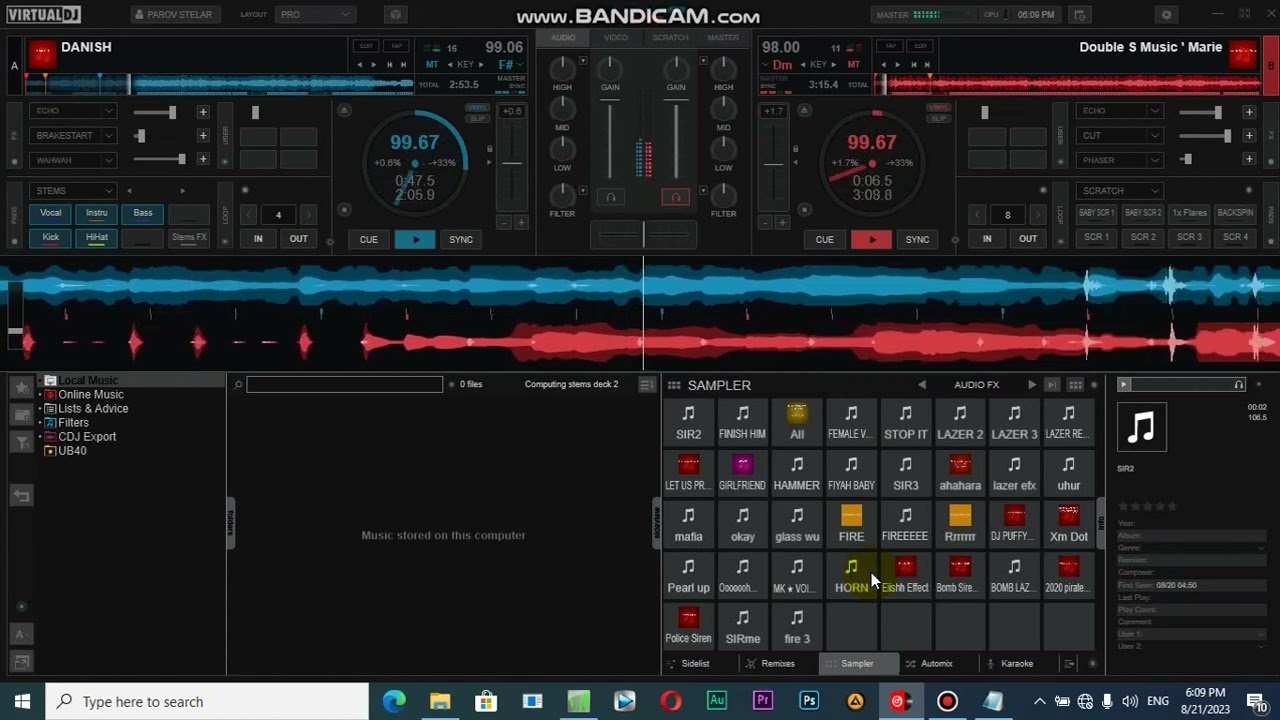1280x720 pixels.
Task: Trigger the STOP IT sampler pad
Action: pyautogui.click(x=905, y=422)
